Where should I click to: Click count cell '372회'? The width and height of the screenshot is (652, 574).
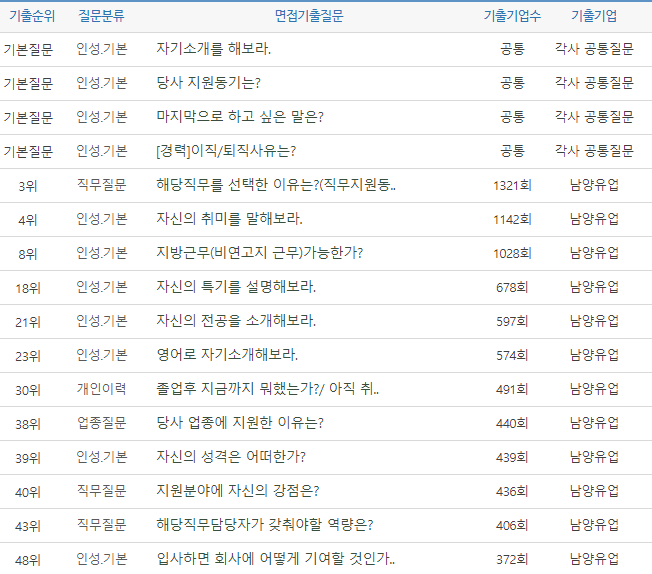pos(512,560)
